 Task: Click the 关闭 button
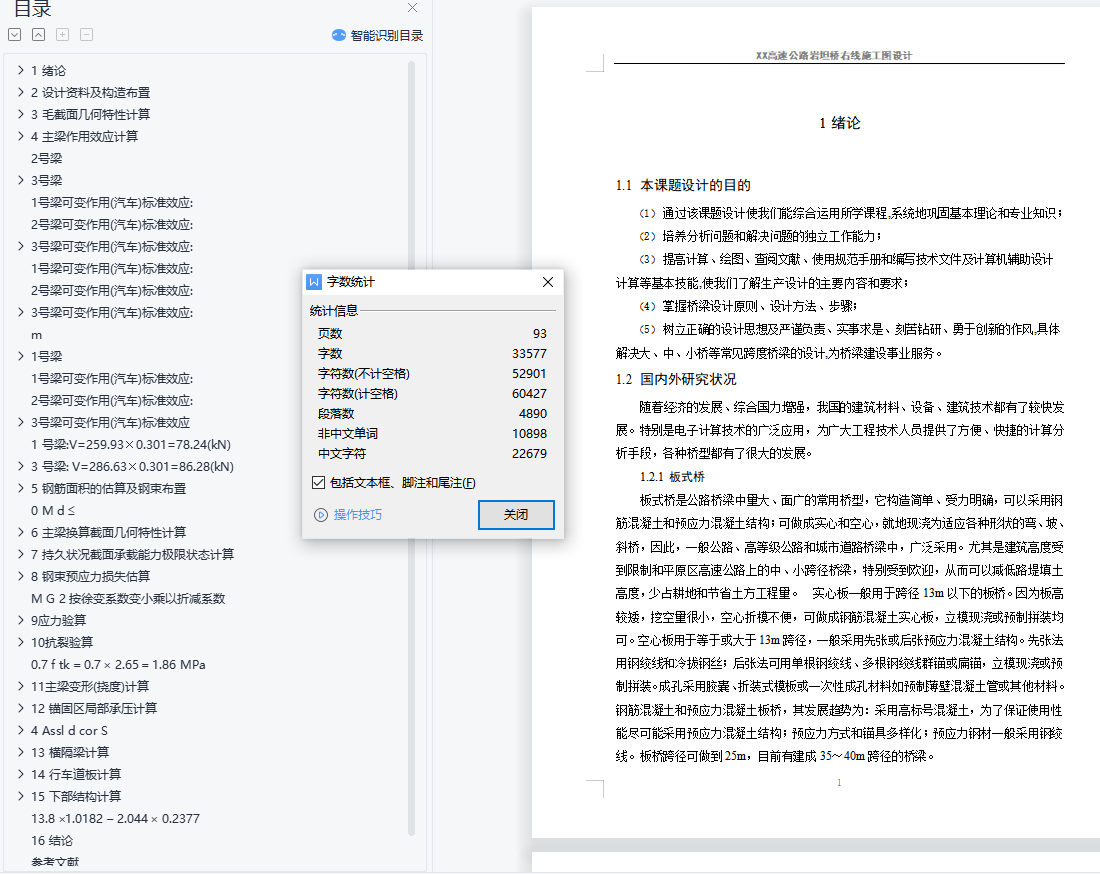(516, 515)
